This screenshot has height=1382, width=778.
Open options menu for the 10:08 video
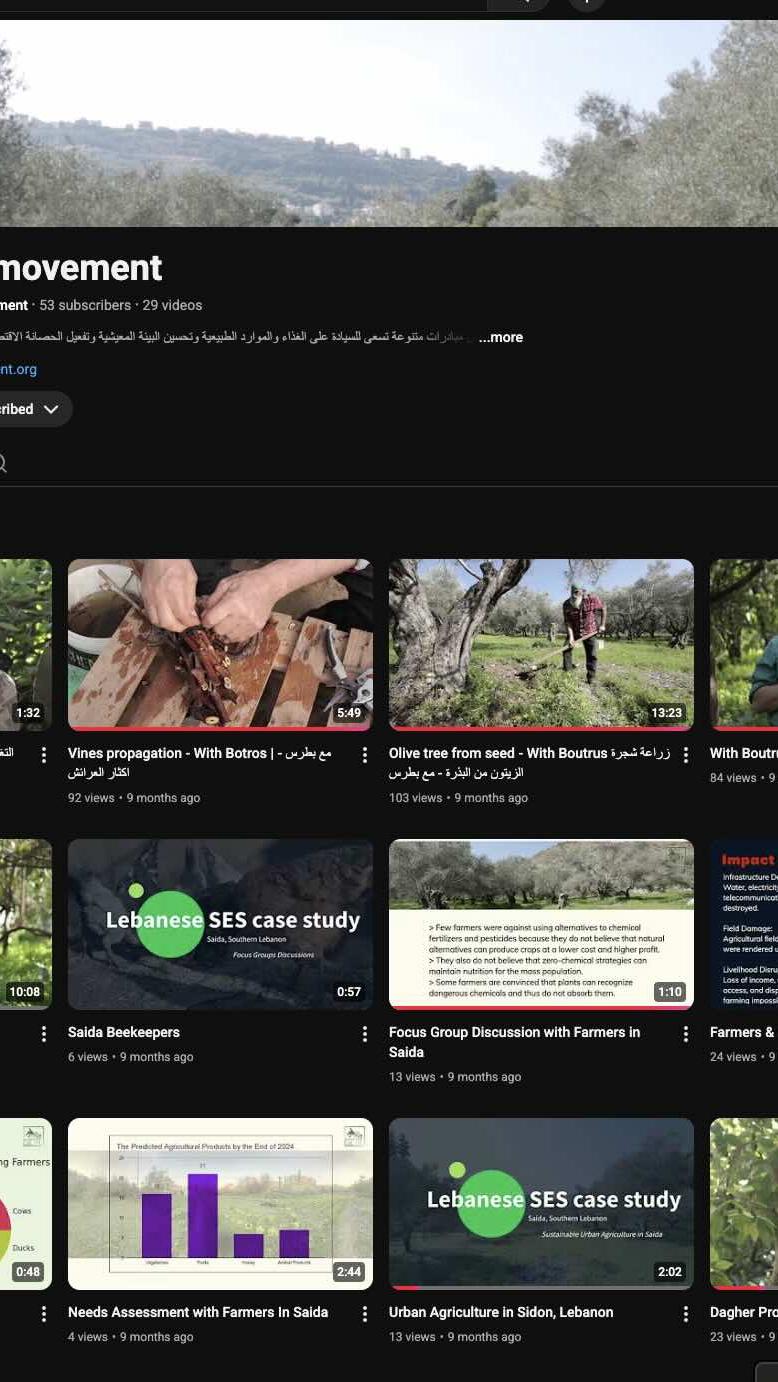pos(44,1034)
